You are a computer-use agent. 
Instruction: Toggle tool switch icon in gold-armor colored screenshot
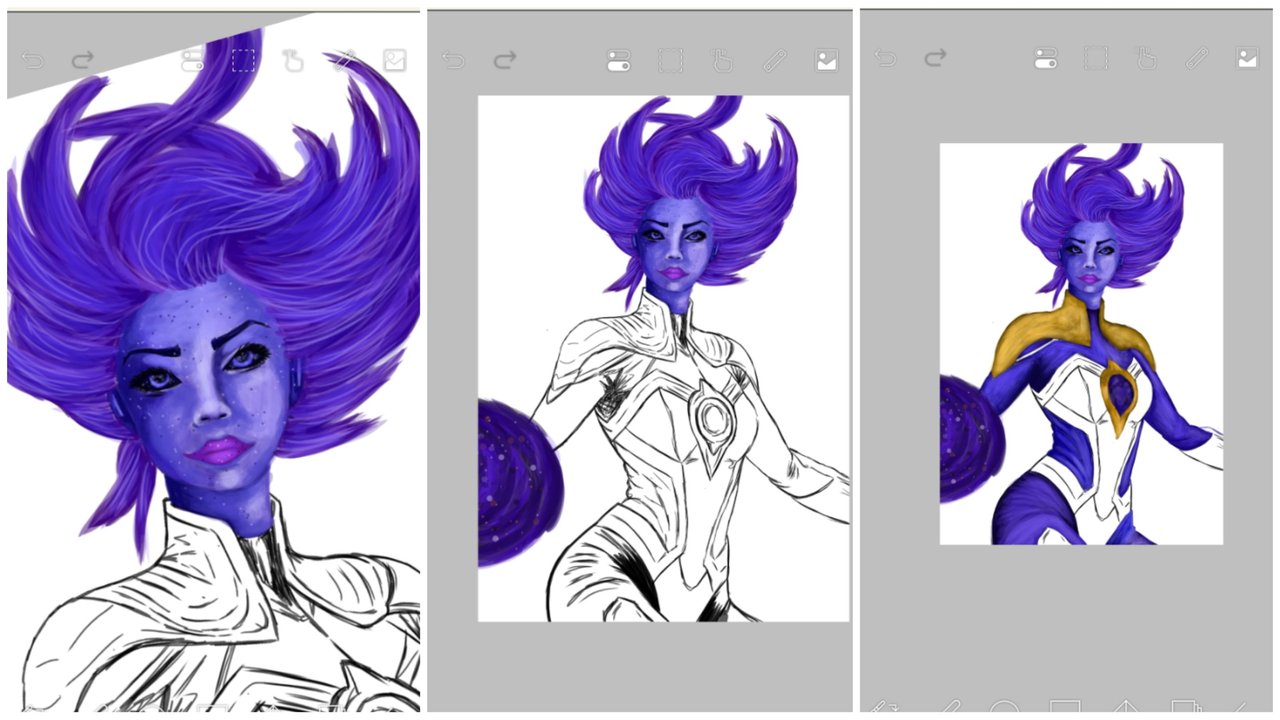(1046, 58)
